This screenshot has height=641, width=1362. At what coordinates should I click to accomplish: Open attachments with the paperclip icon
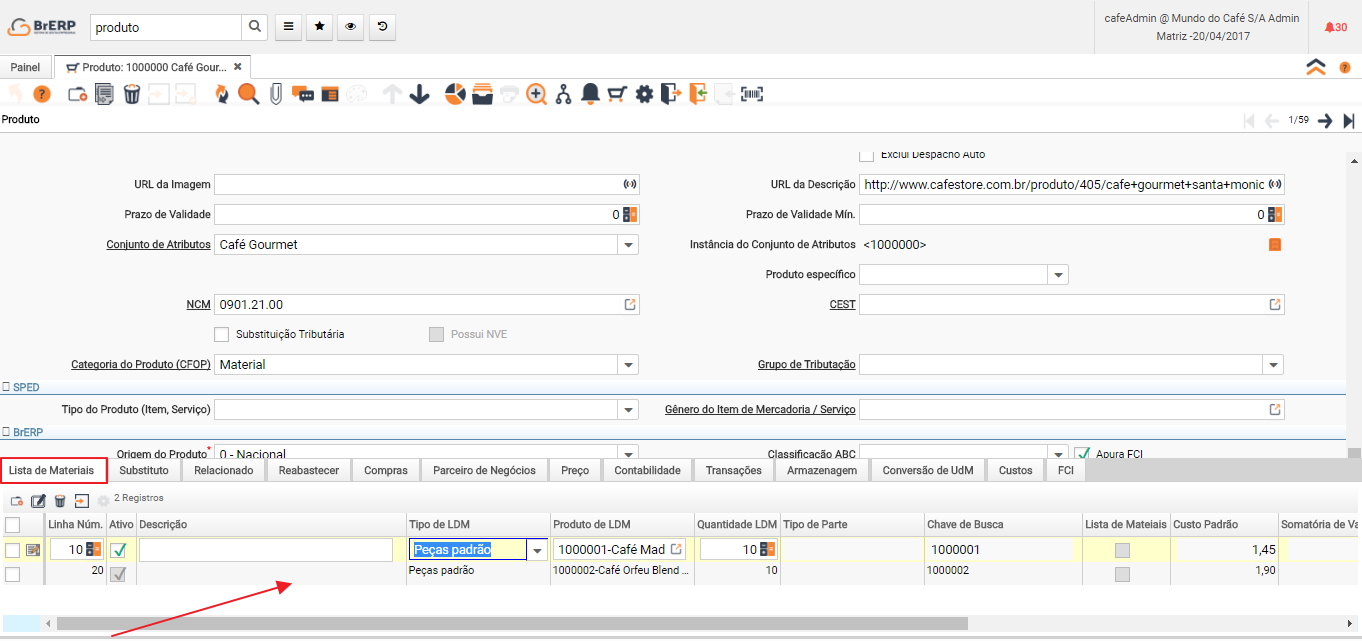(x=275, y=94)
